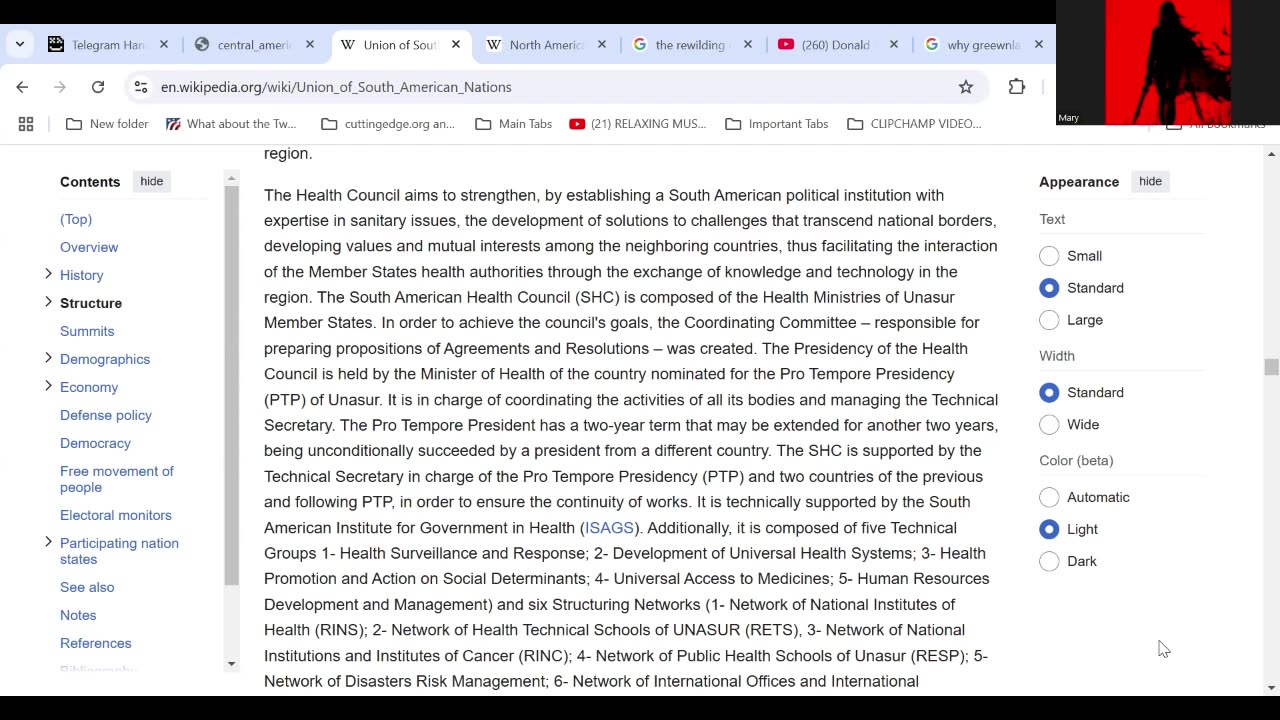Screen dimensions: 1280x720
Task: Open the CLIPCHAMP VIDEO bookmark folder
Action: click(914, 124)
